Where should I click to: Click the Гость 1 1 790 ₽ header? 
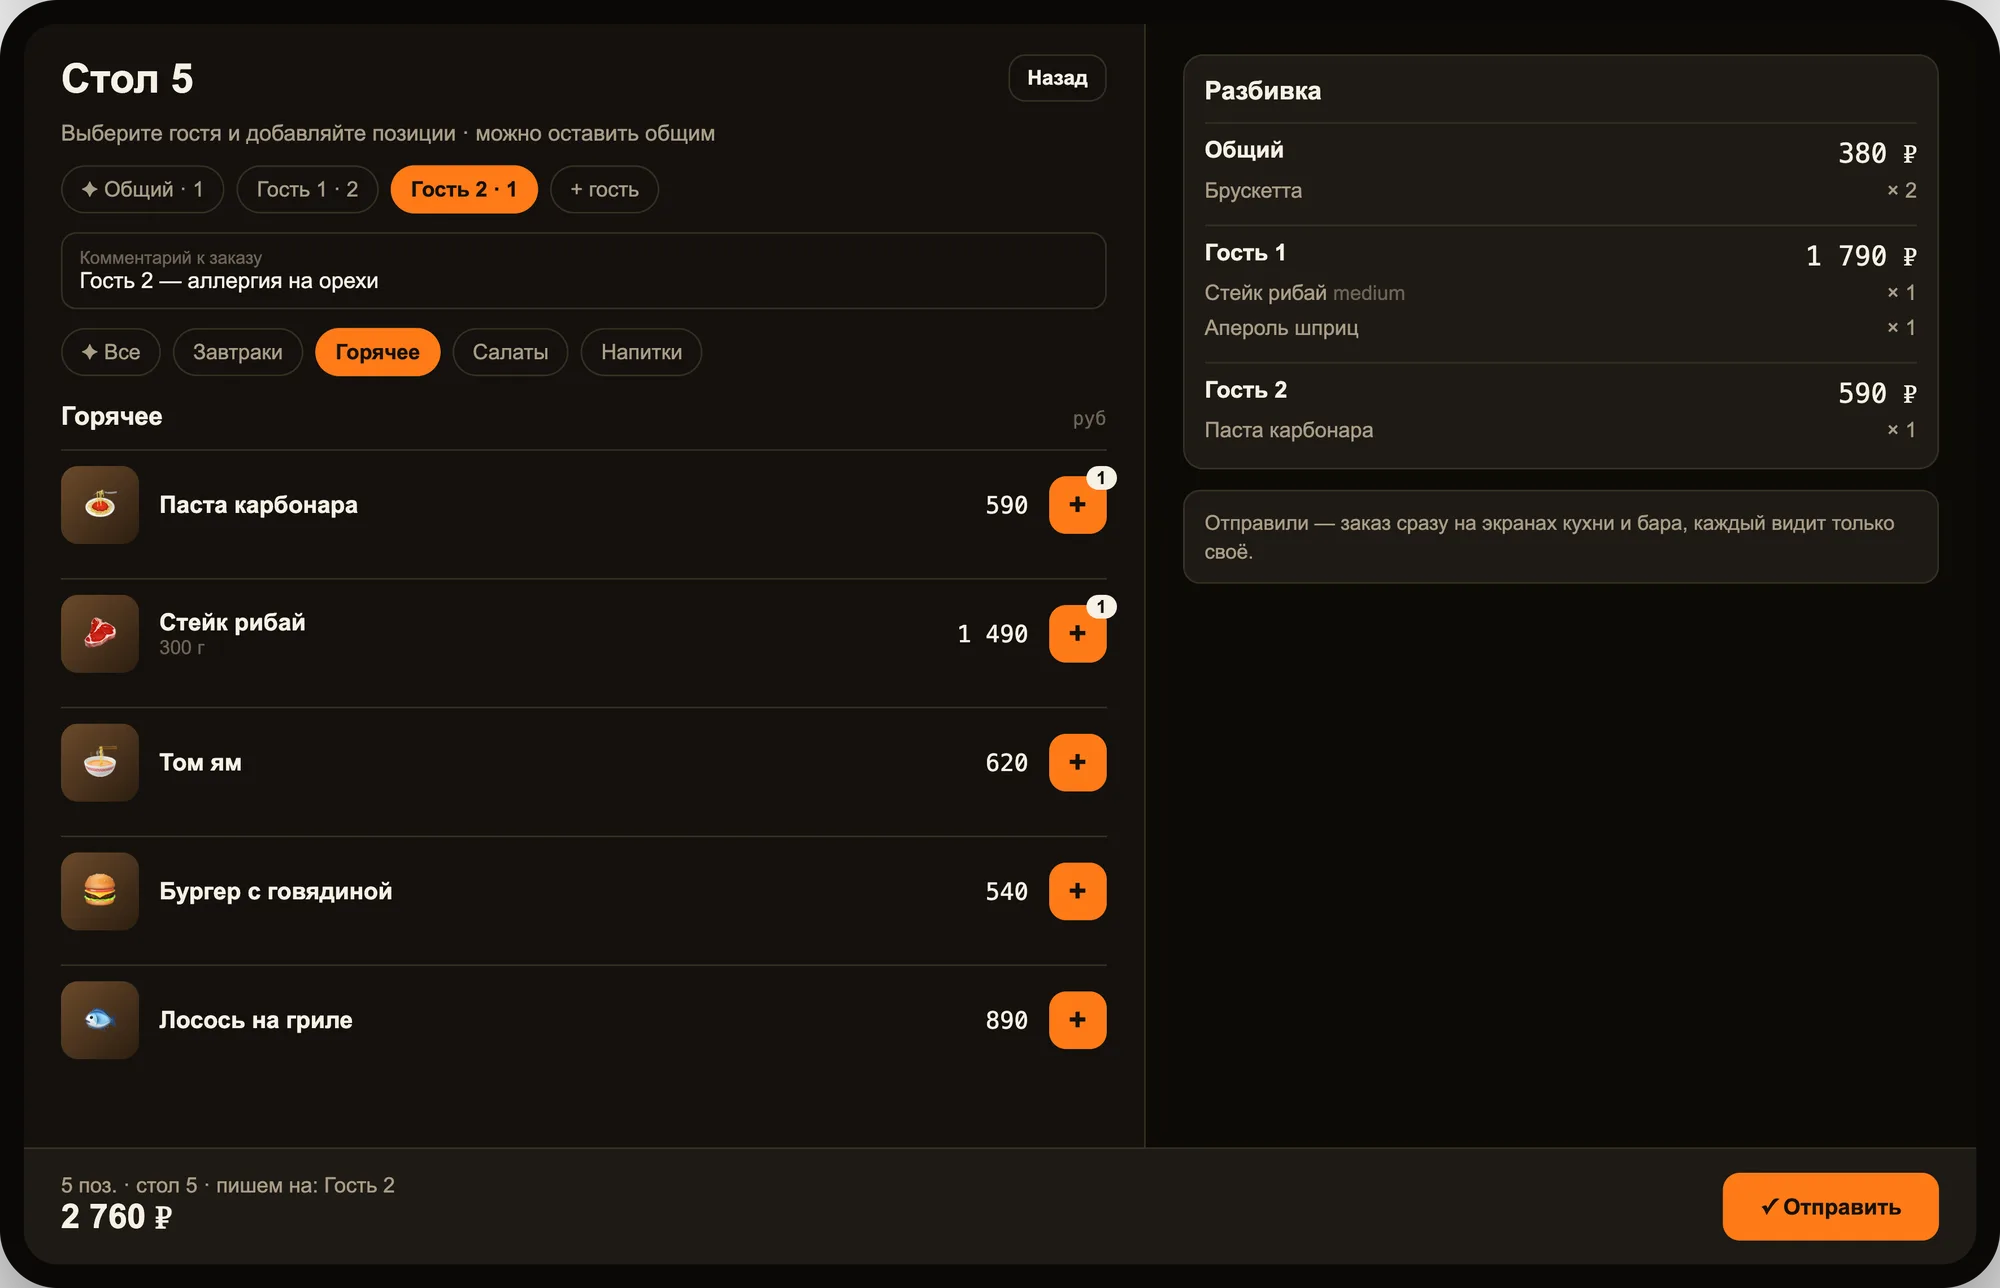click(x=1560, y=254)
